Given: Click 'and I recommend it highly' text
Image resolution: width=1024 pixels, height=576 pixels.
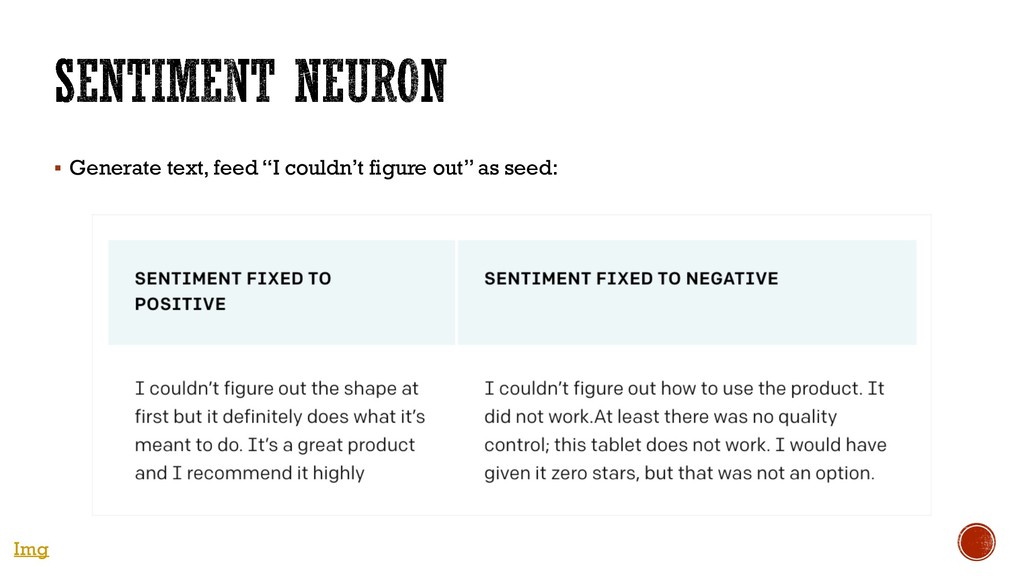Looking at the screenshot, I should [x=249, y=473].
